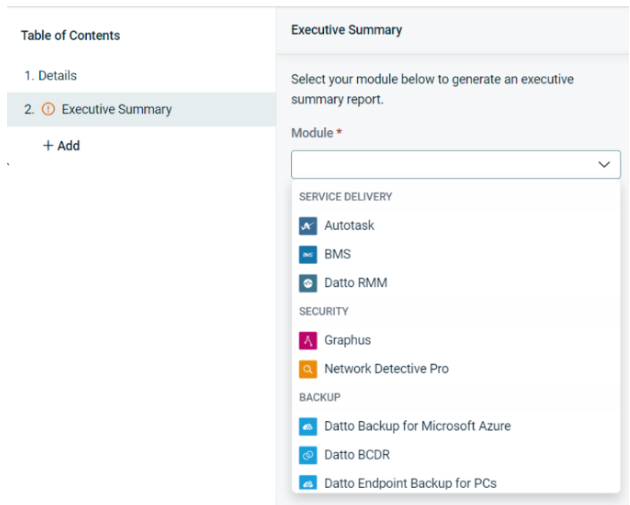Click the orange Network Detective Pro icon
Image resolution: width=630 pixels, height=505 pixels.
tap(308, 369)
